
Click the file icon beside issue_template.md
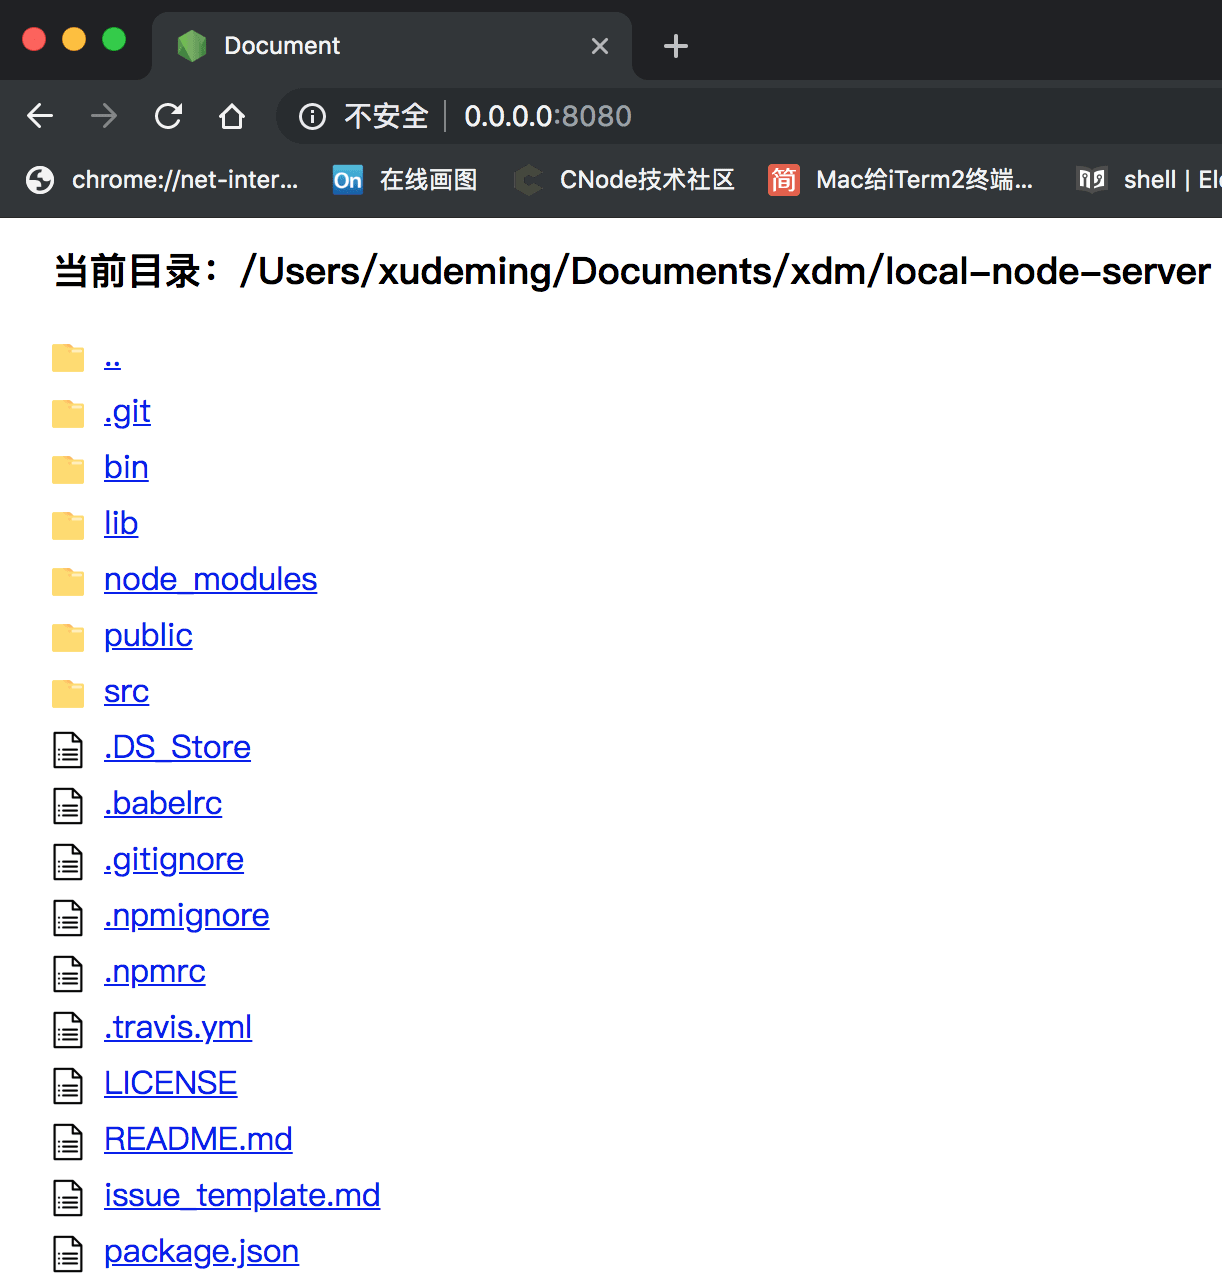(68, 1198)
